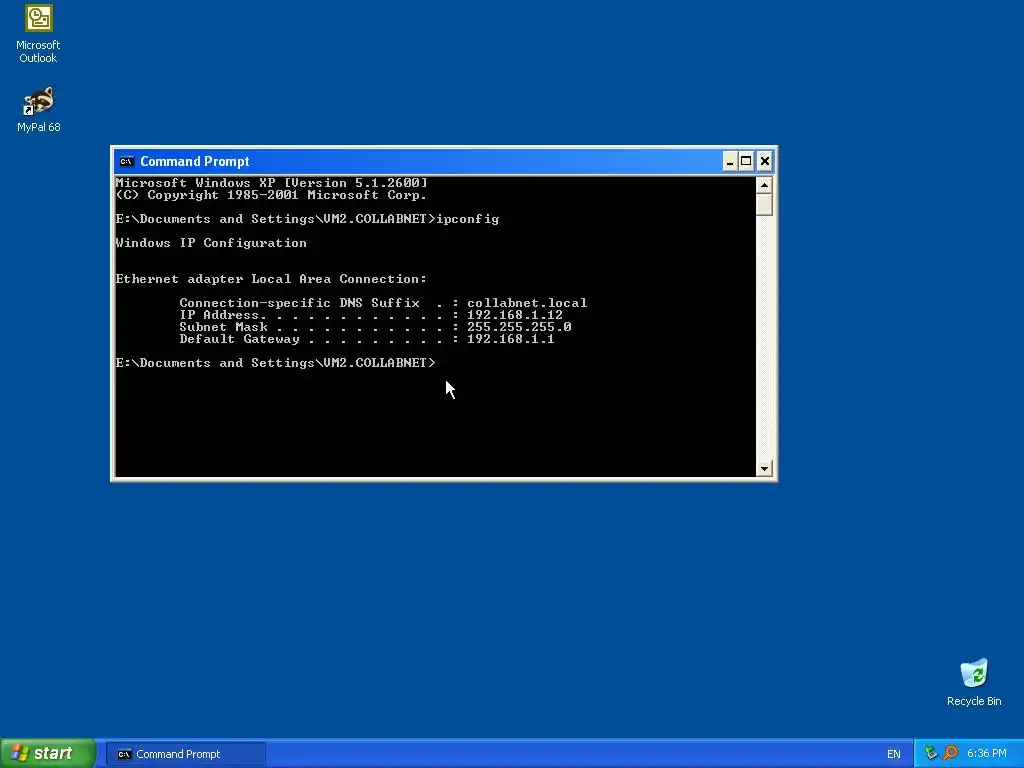This screenshot has width=1024, height=768.
Task: Click the Command Prompt title bar icon
Action: click(x=127, y=161)
